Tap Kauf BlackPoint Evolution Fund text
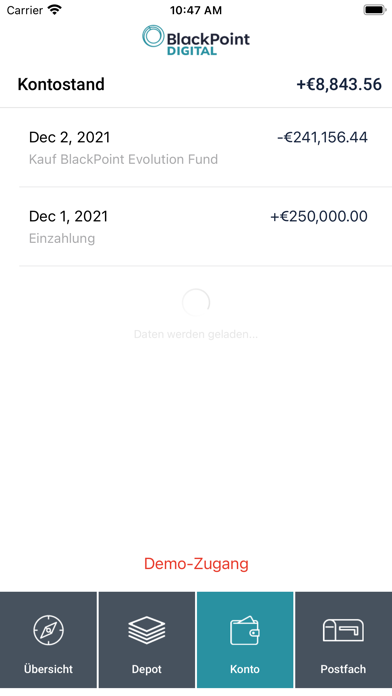Screen dimensions: 392x696 (123, 159)
